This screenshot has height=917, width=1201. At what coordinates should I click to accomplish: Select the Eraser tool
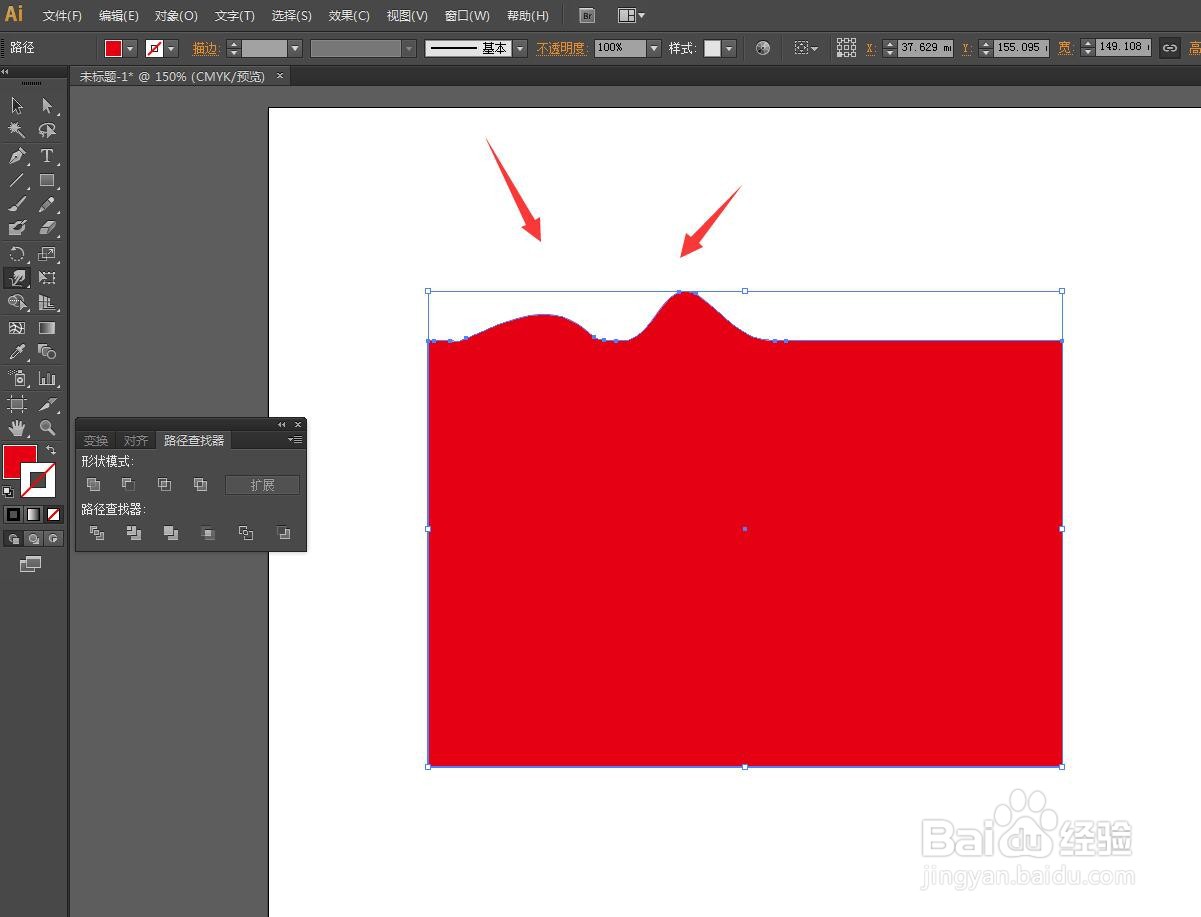pos(47,229)
